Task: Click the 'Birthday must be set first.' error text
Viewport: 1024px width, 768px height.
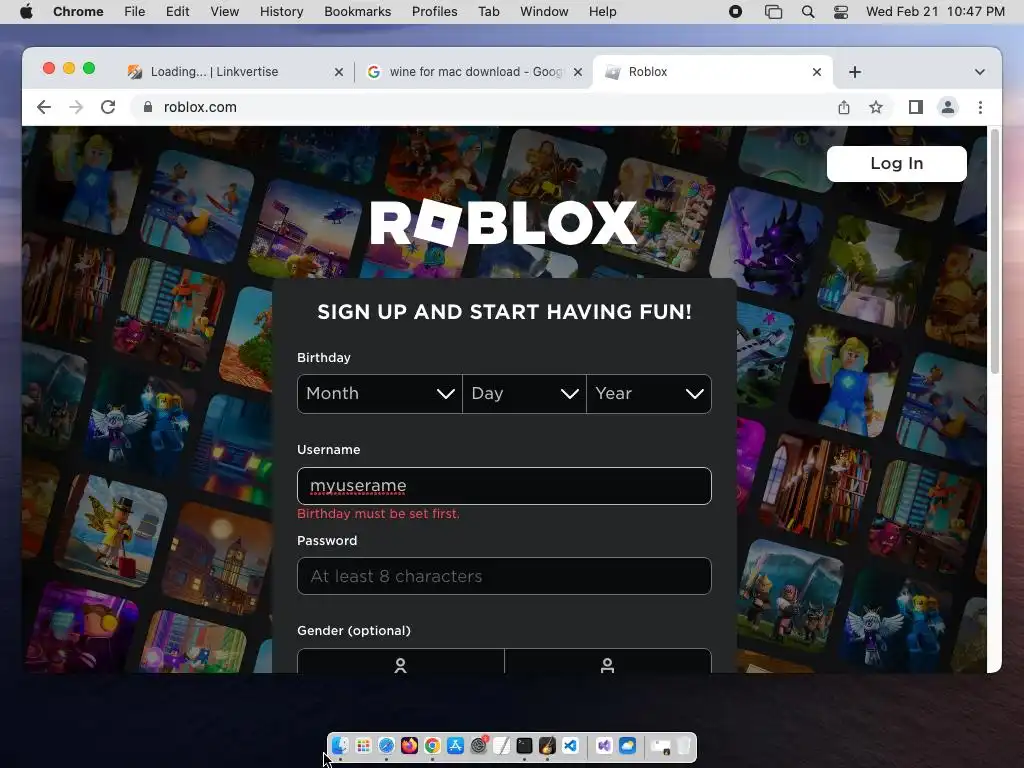Action: coord(378,514)
